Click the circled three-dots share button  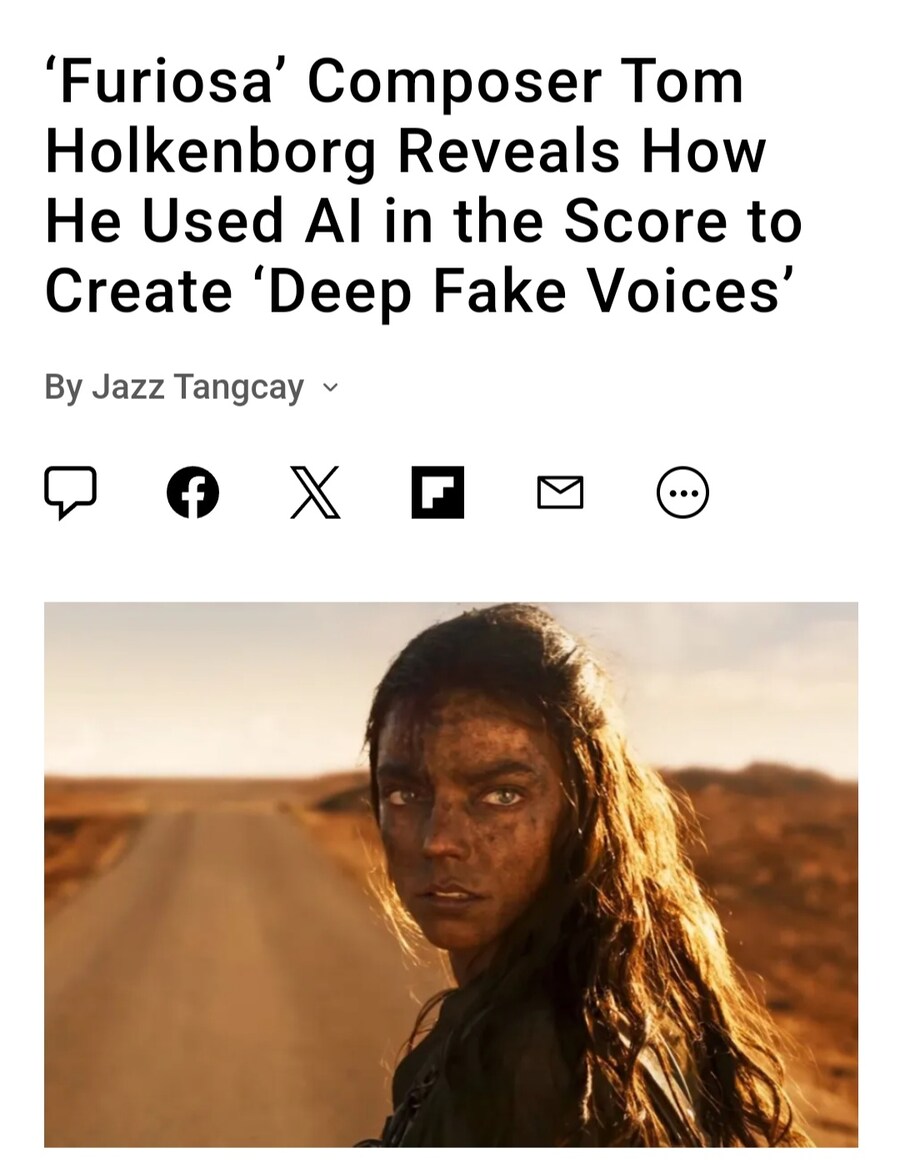coord(683,492)
